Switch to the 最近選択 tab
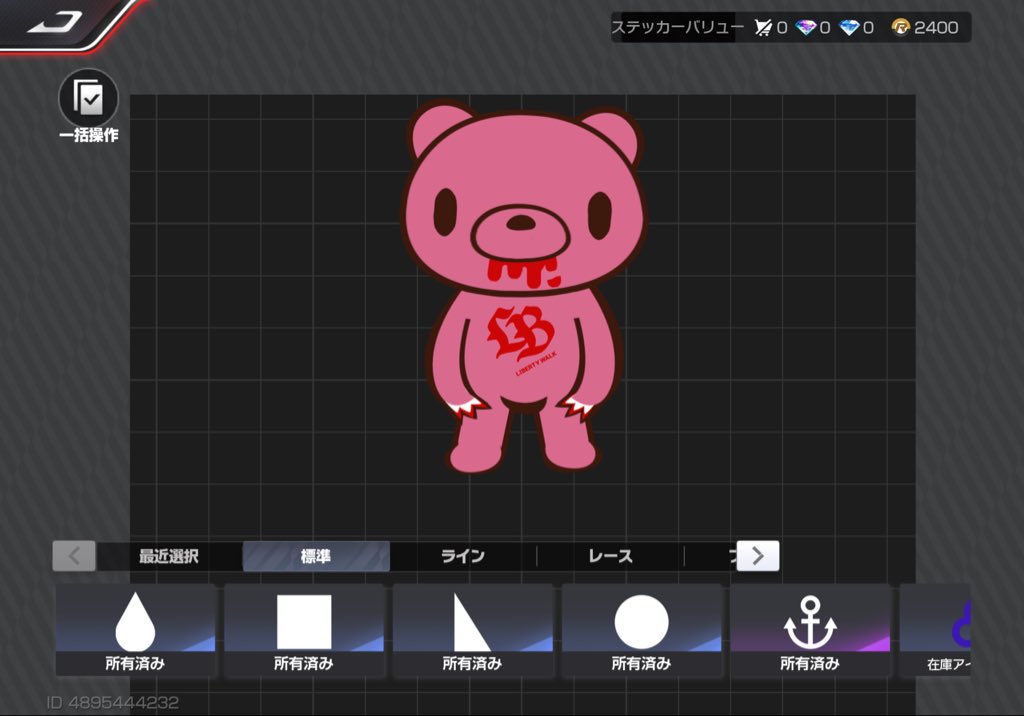1024x716 pixels. pyautogui.click(x=168, y=556)
